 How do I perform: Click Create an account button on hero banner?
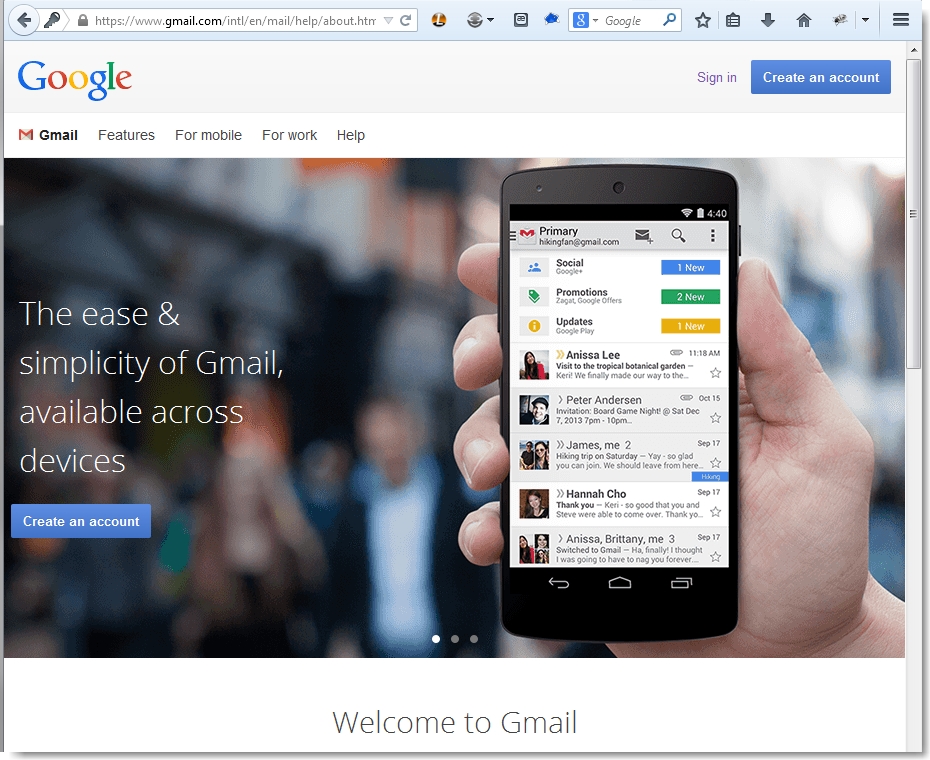click(81, 521)
